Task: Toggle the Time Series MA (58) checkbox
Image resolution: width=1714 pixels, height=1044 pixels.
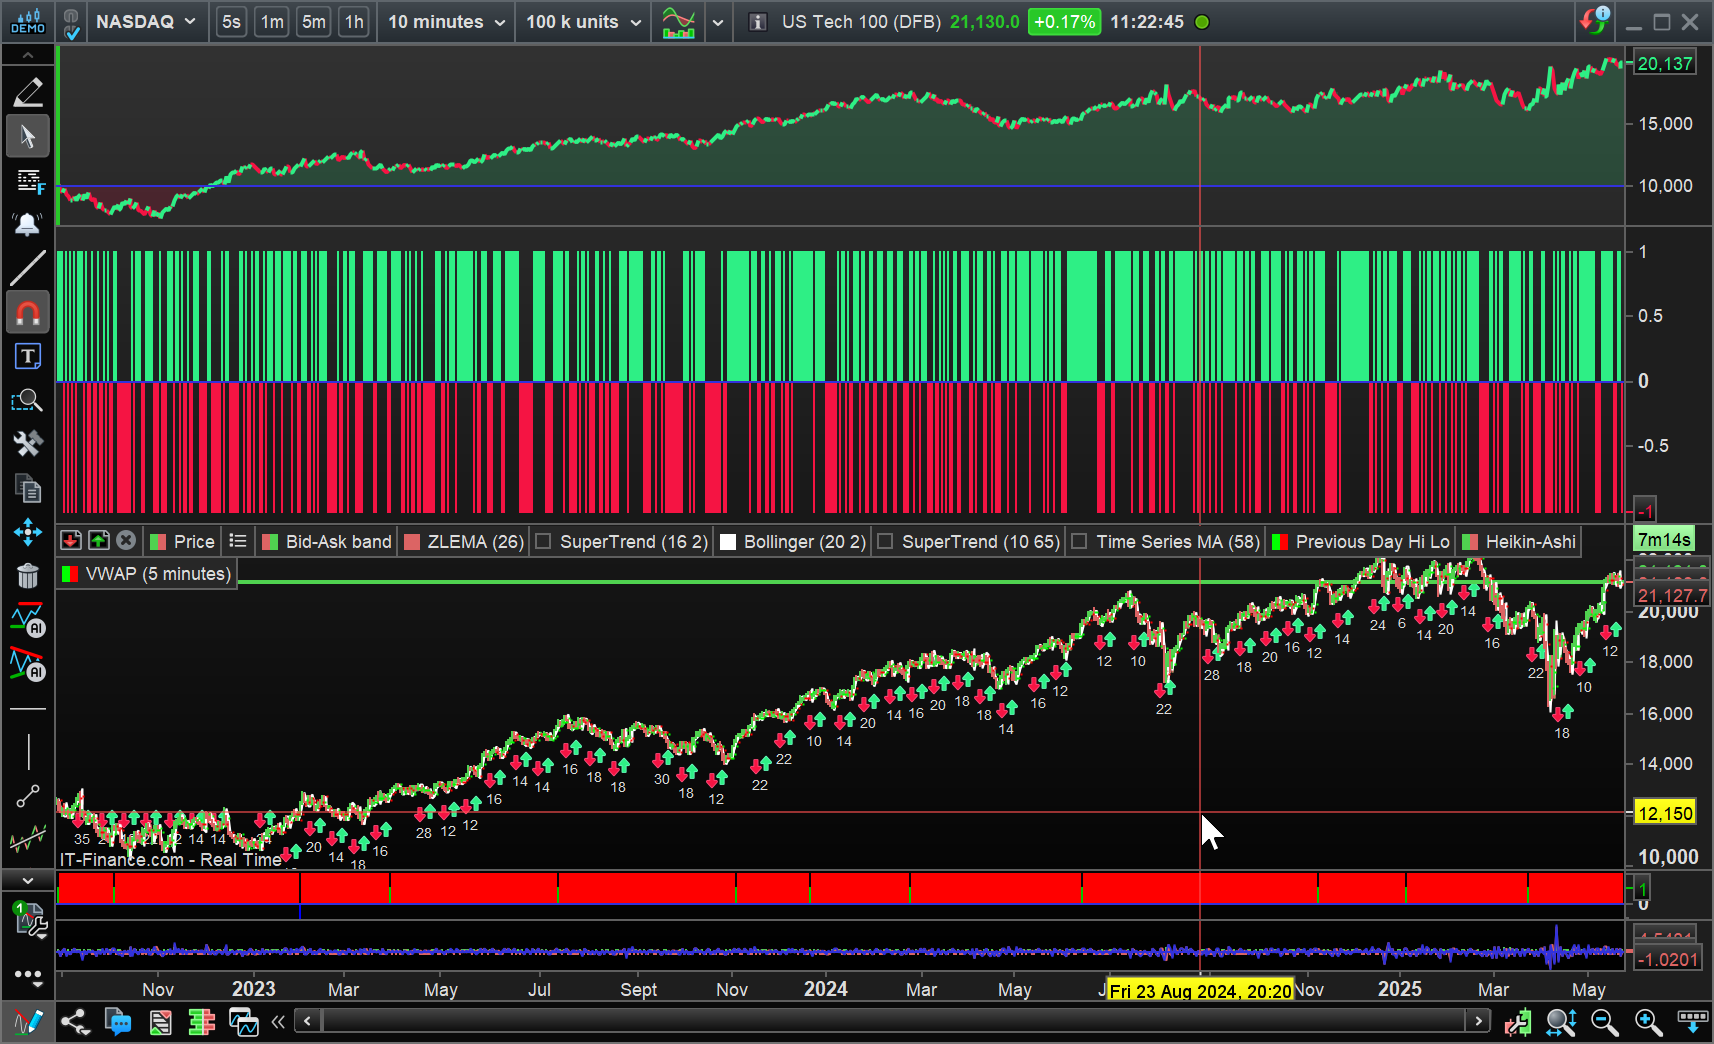Action: (x=1079, y=542)
